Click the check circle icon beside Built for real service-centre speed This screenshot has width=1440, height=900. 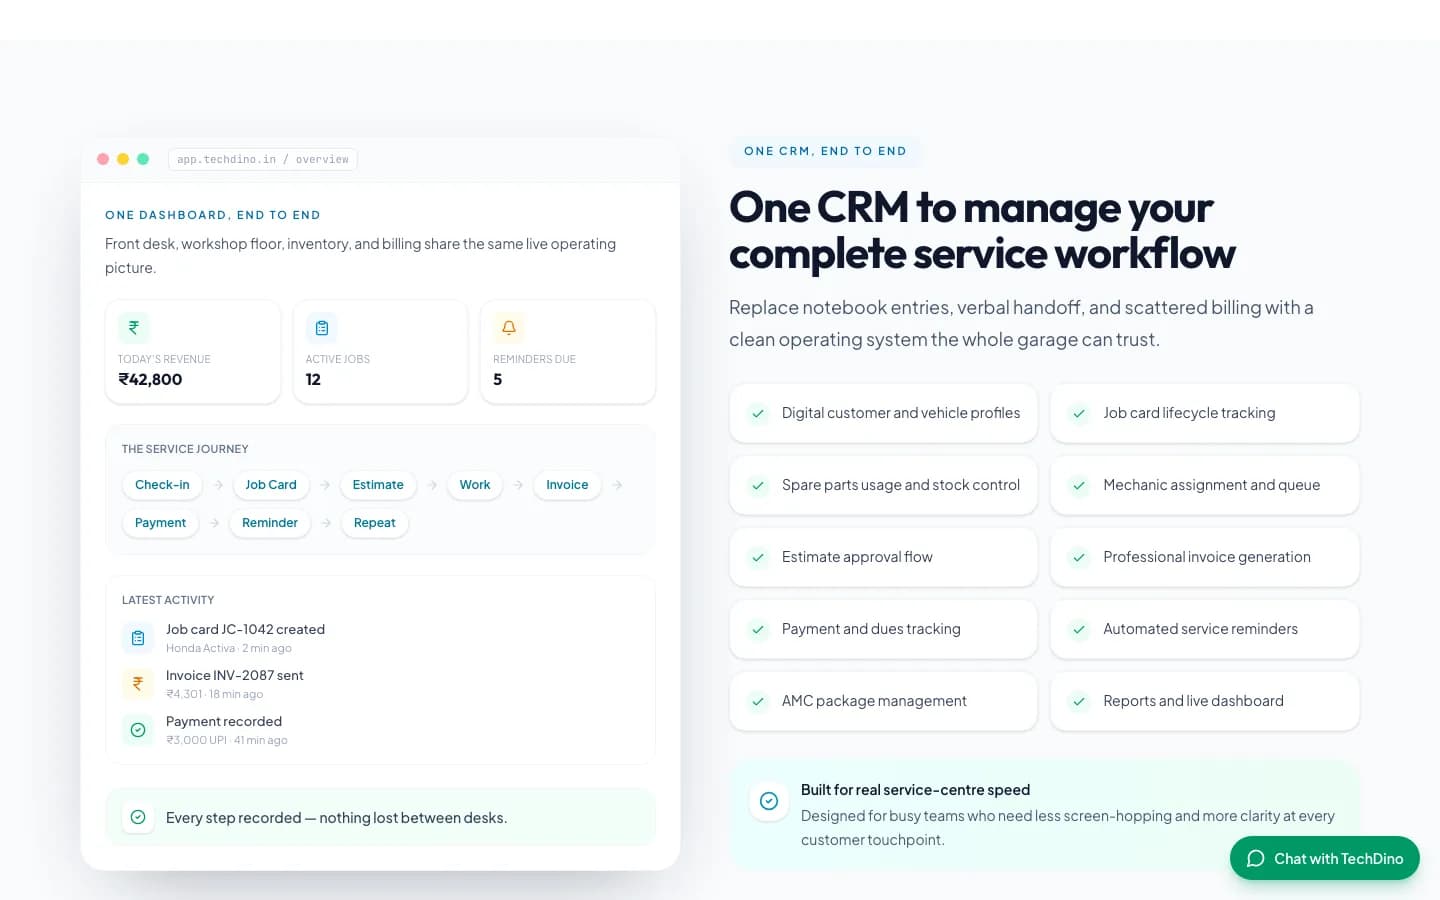click(x=769, y=801)
